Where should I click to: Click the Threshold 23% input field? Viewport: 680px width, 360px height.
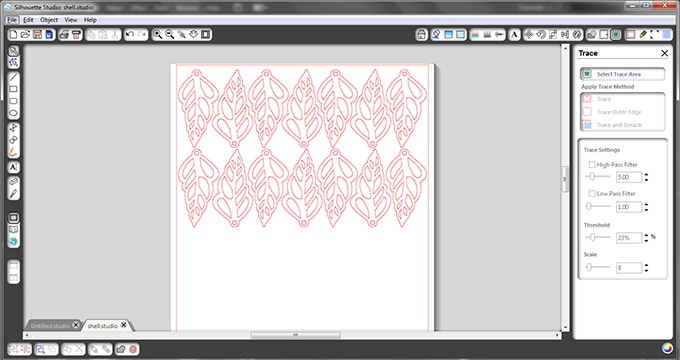tap(629, 238)
